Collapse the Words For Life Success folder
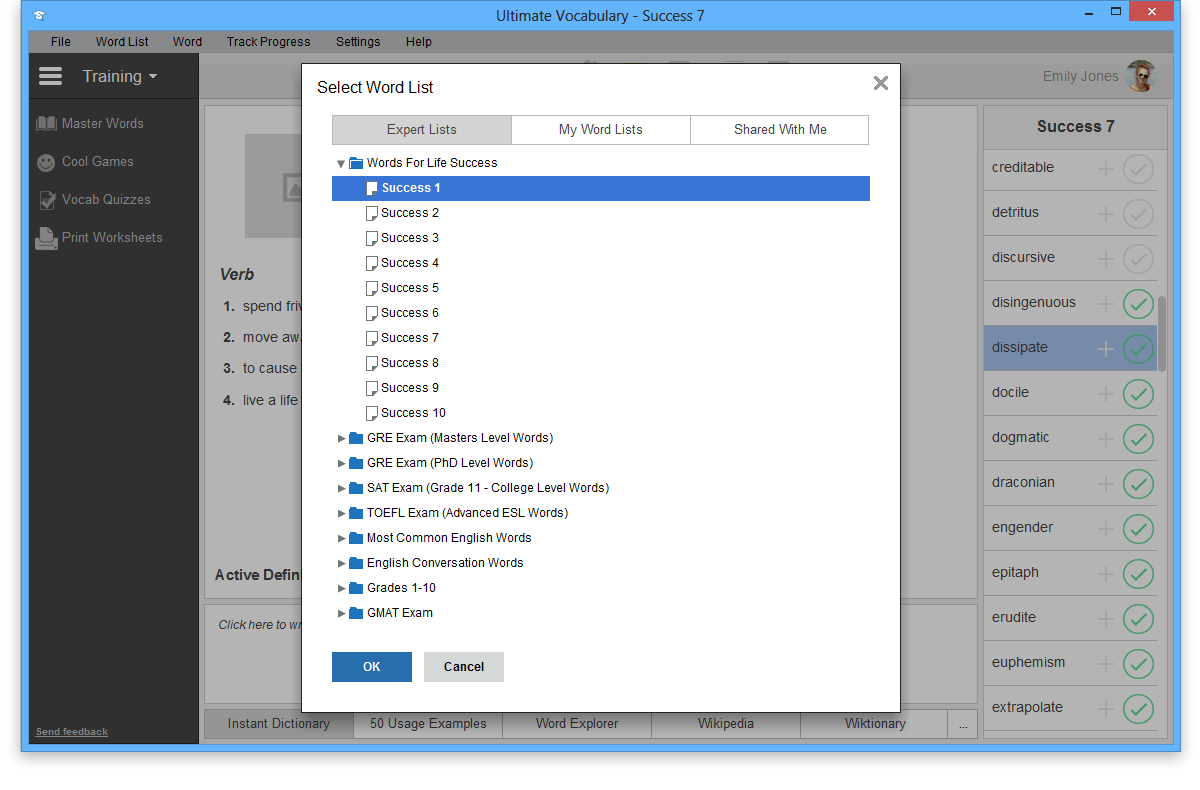The width and height of the screenshot is (1200, 790). [x=341, y=163]
